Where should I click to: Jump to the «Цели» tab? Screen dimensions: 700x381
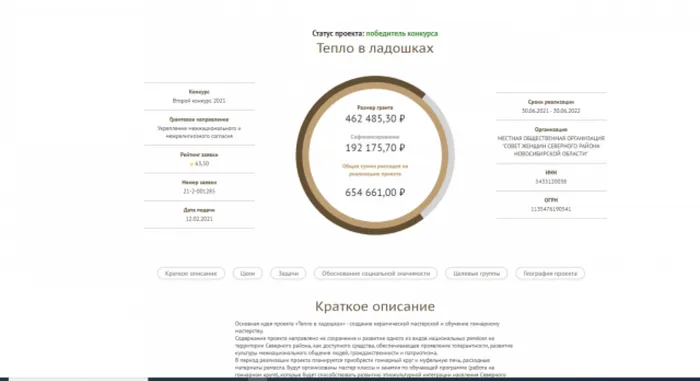tap(247, 273)
